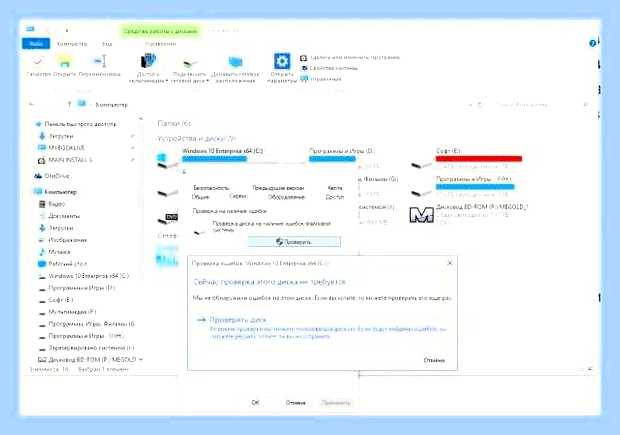
Task: Click the Средства работы с дисками contextual tab
Action: [x=160, y=31]
